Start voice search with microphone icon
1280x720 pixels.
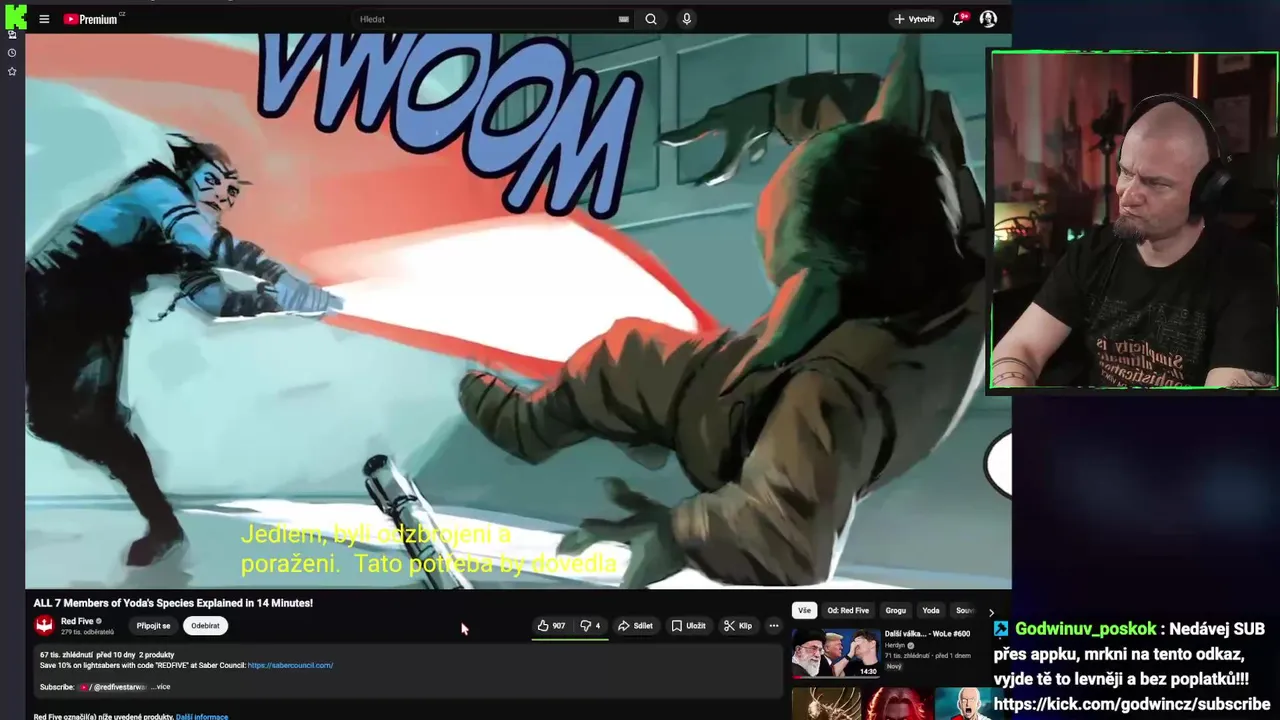tap(686, 19)
